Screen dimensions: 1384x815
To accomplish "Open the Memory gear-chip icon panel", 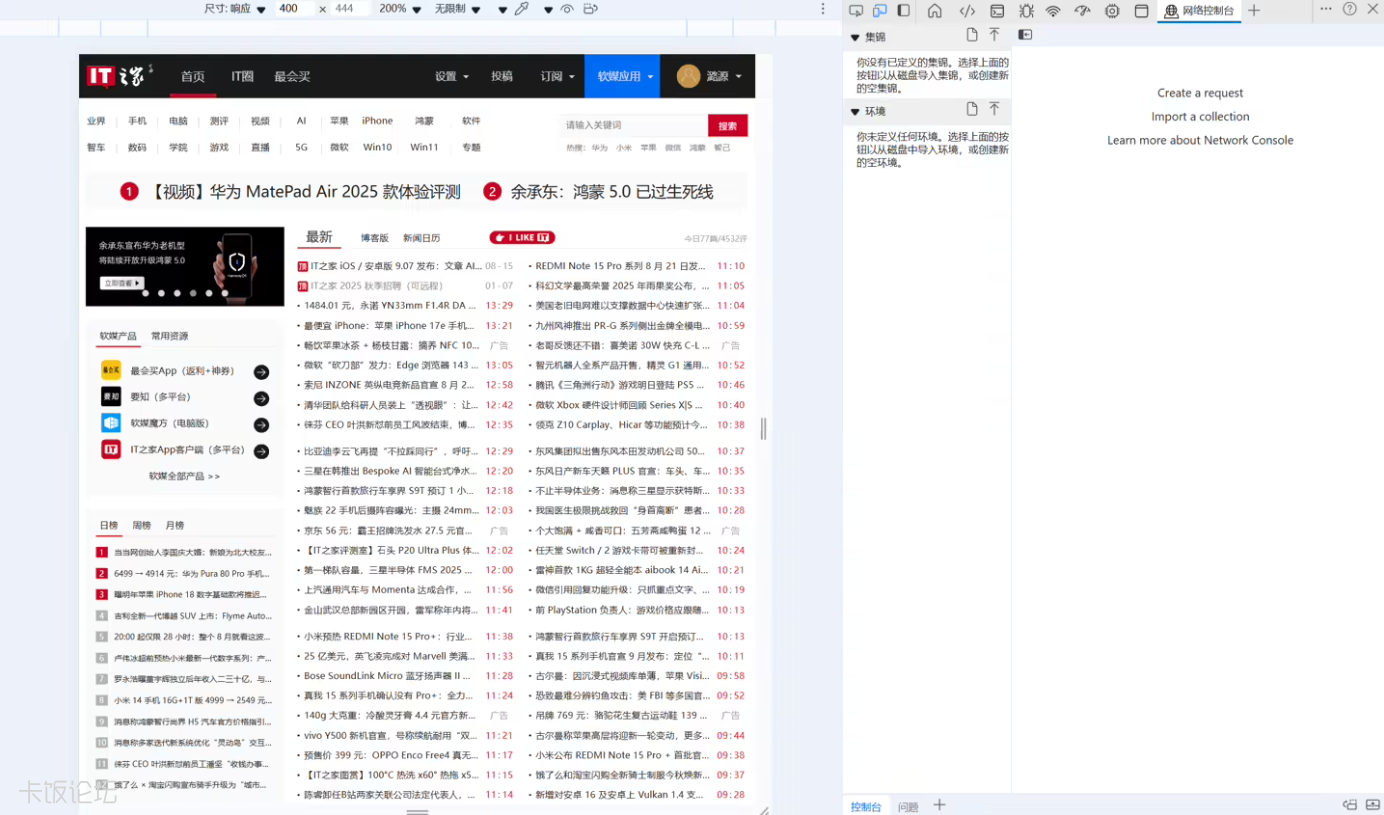I will [1112, 10].
